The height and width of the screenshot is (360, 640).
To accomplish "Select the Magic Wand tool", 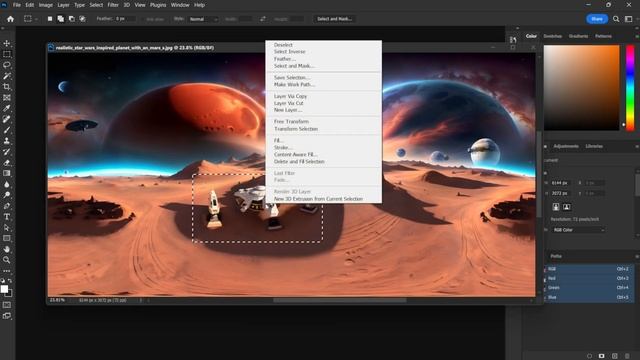I will [7, 76].
